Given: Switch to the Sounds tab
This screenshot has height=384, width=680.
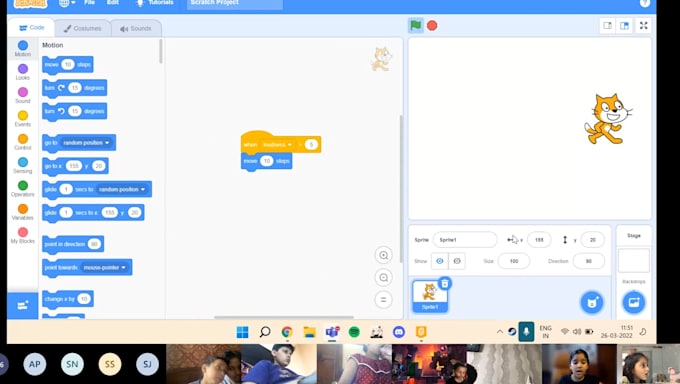Looking at the screenshot, I should [x=136, y=28].
